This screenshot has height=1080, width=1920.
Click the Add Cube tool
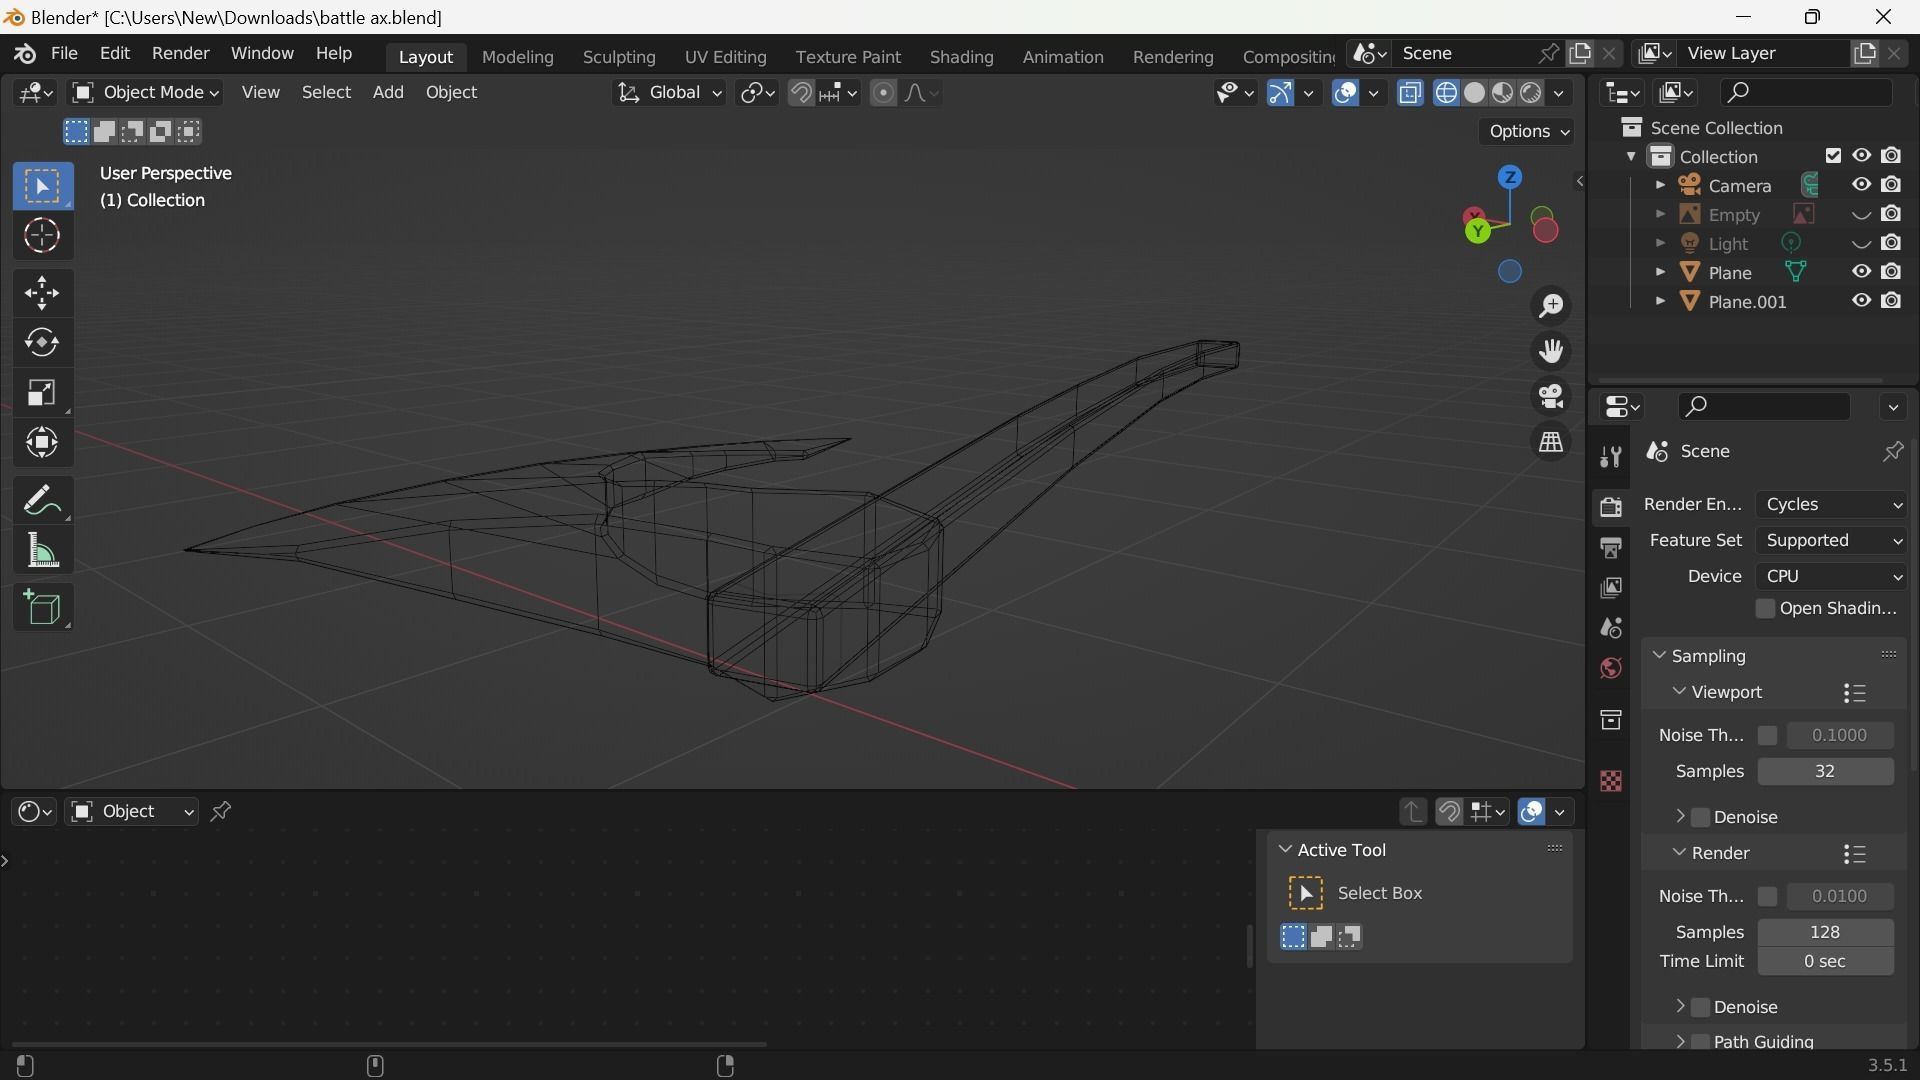[x=42, y=607]
